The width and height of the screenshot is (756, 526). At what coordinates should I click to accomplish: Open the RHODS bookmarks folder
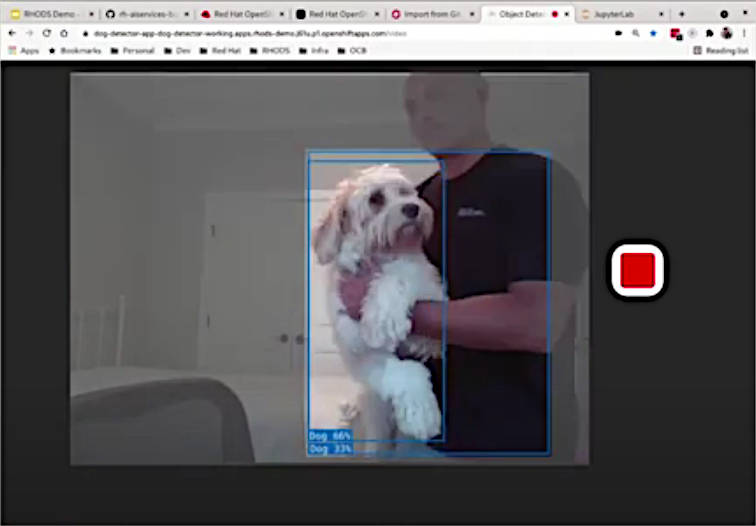coord(270,51)
